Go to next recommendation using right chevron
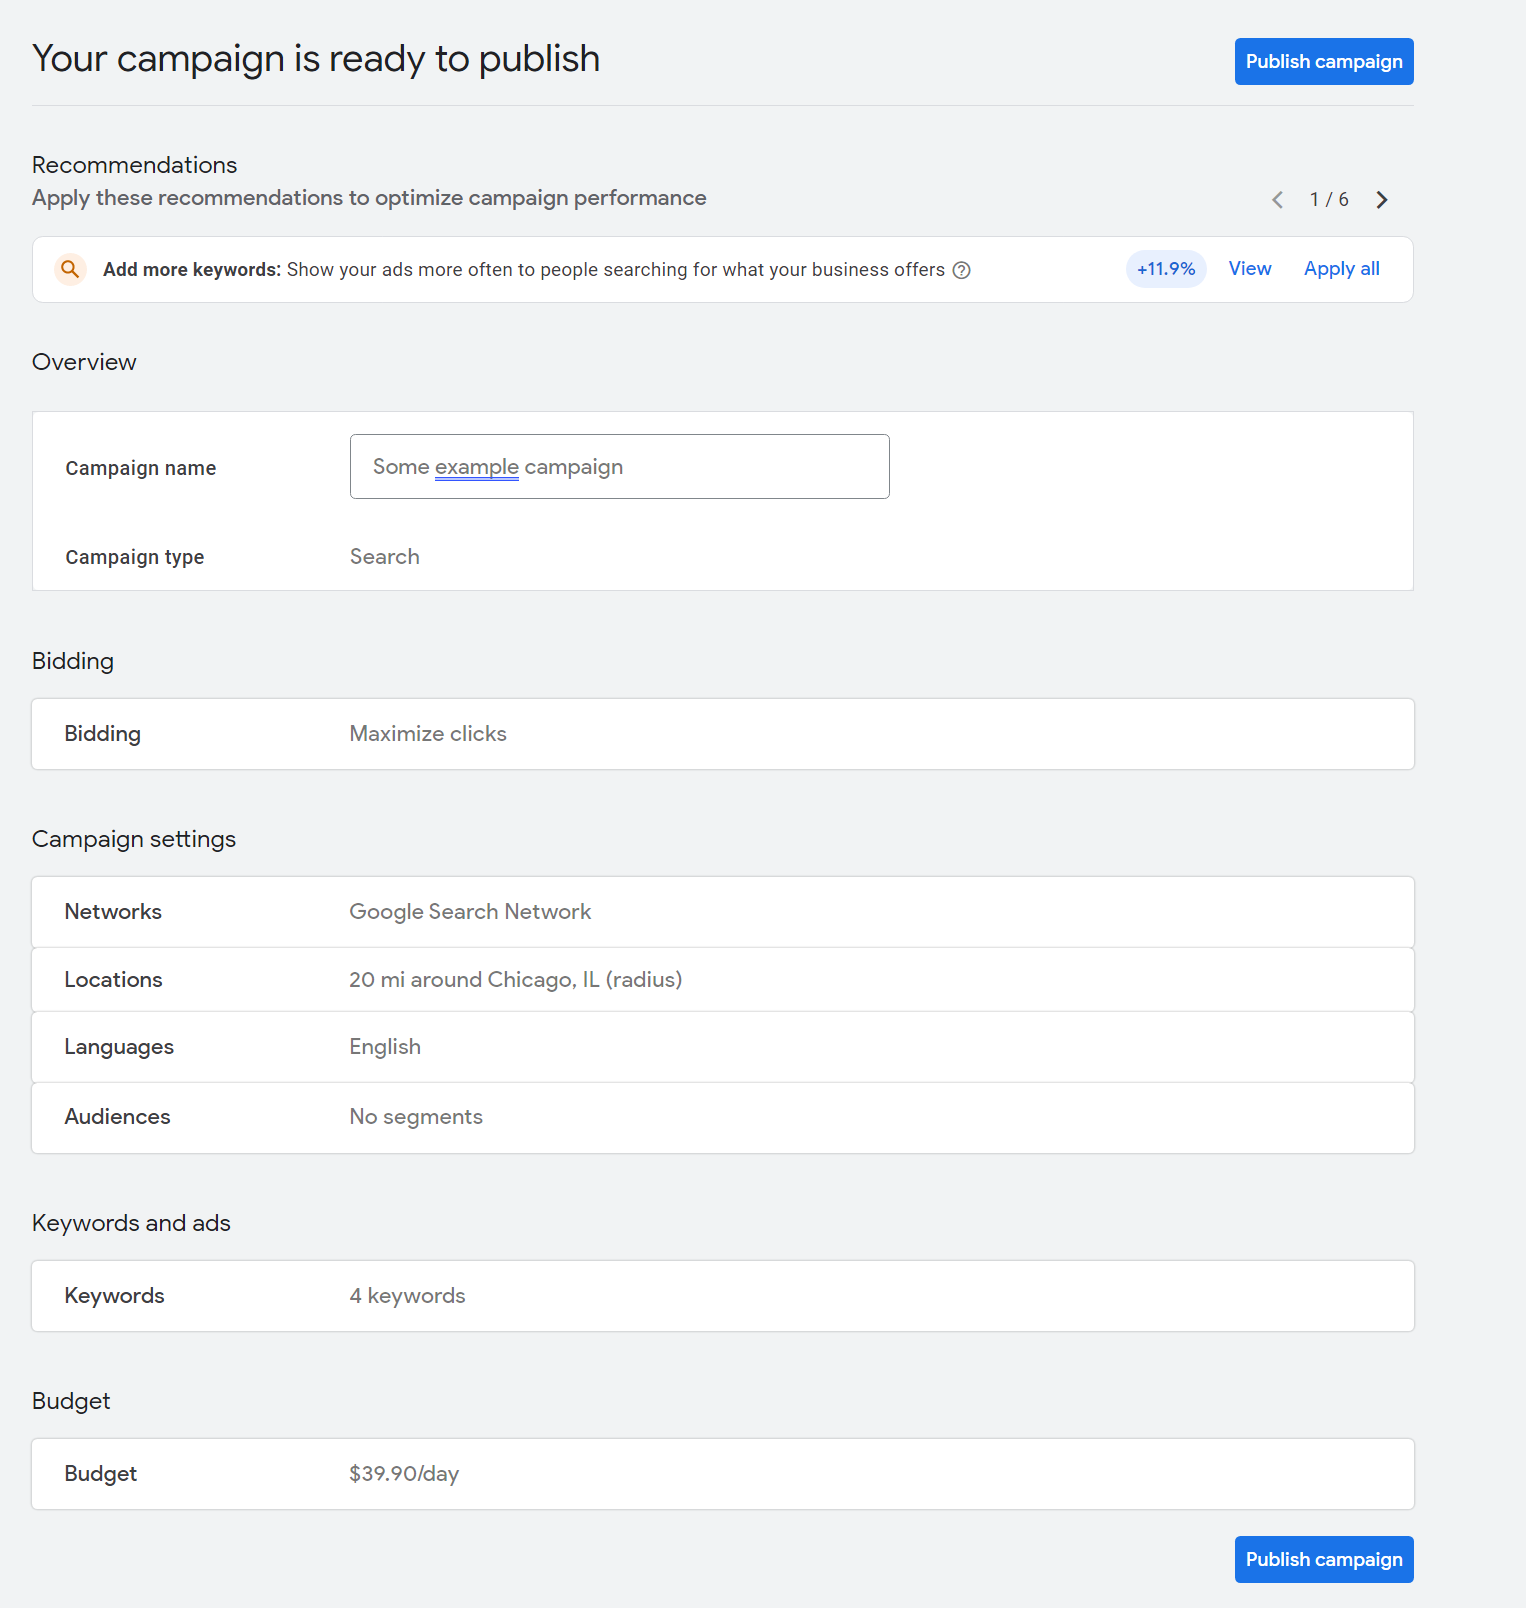Screen dimensions: 1526x1608 click(x=1381, y=200)
